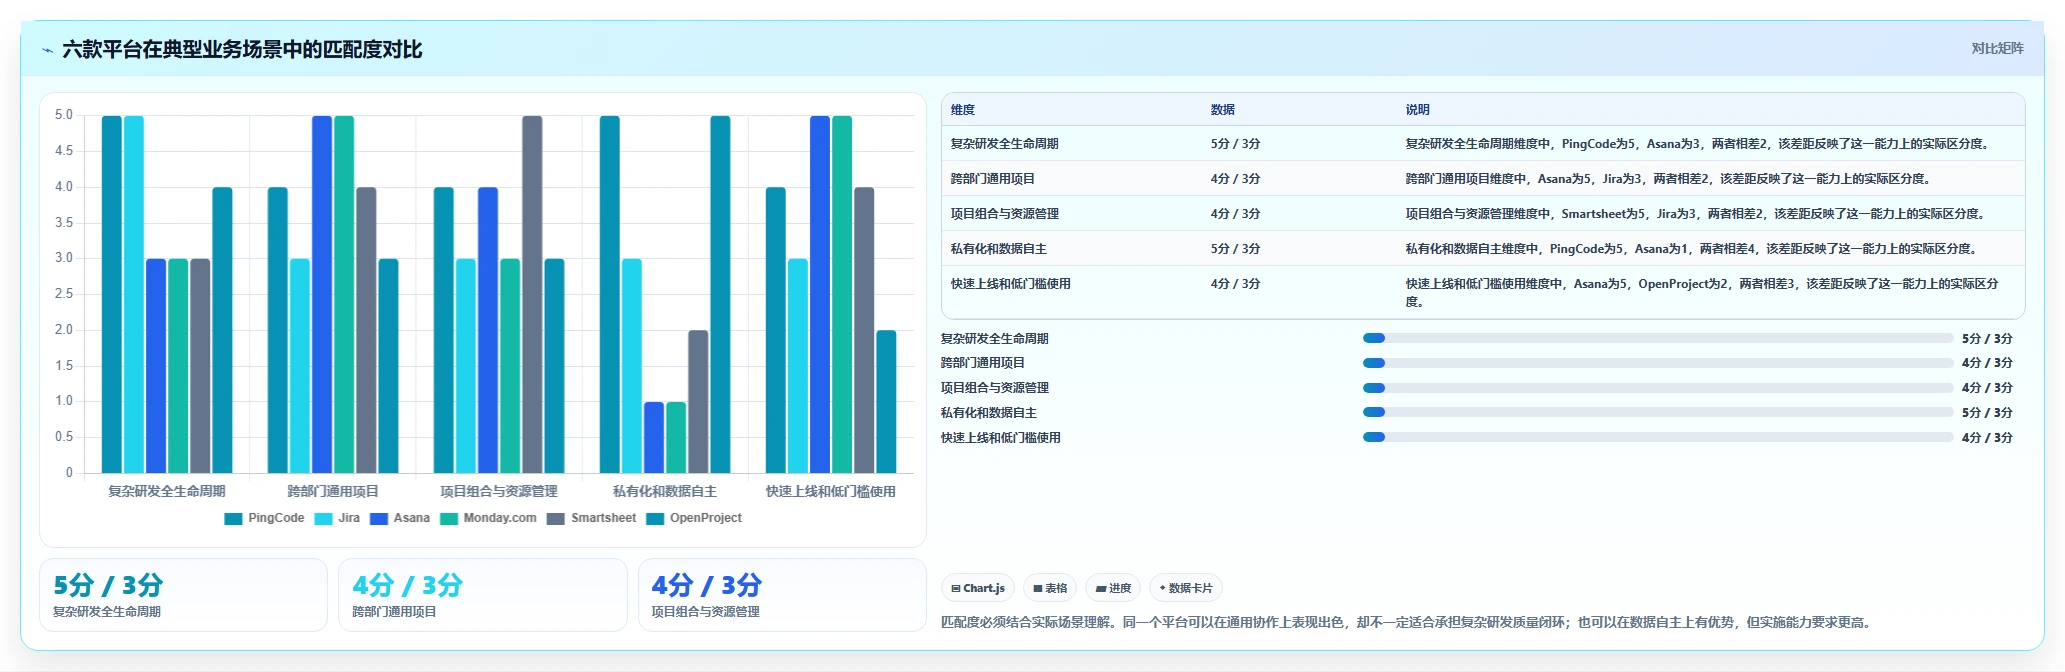Click x-axis label 跨部门通用项目 on chart
Viewport: 2065px width, 672px height.
click(333, 491)
